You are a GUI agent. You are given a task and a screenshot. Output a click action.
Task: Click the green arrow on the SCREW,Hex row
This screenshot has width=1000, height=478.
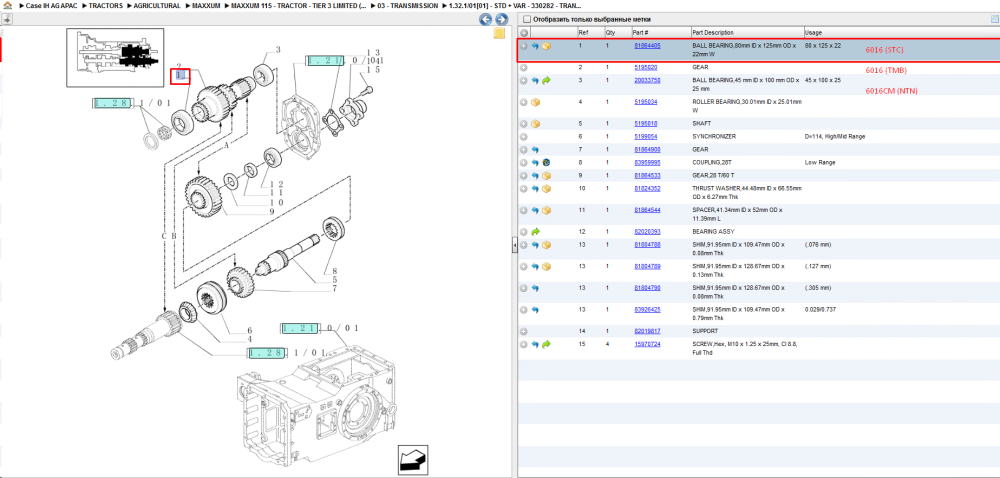click(547, 345)
